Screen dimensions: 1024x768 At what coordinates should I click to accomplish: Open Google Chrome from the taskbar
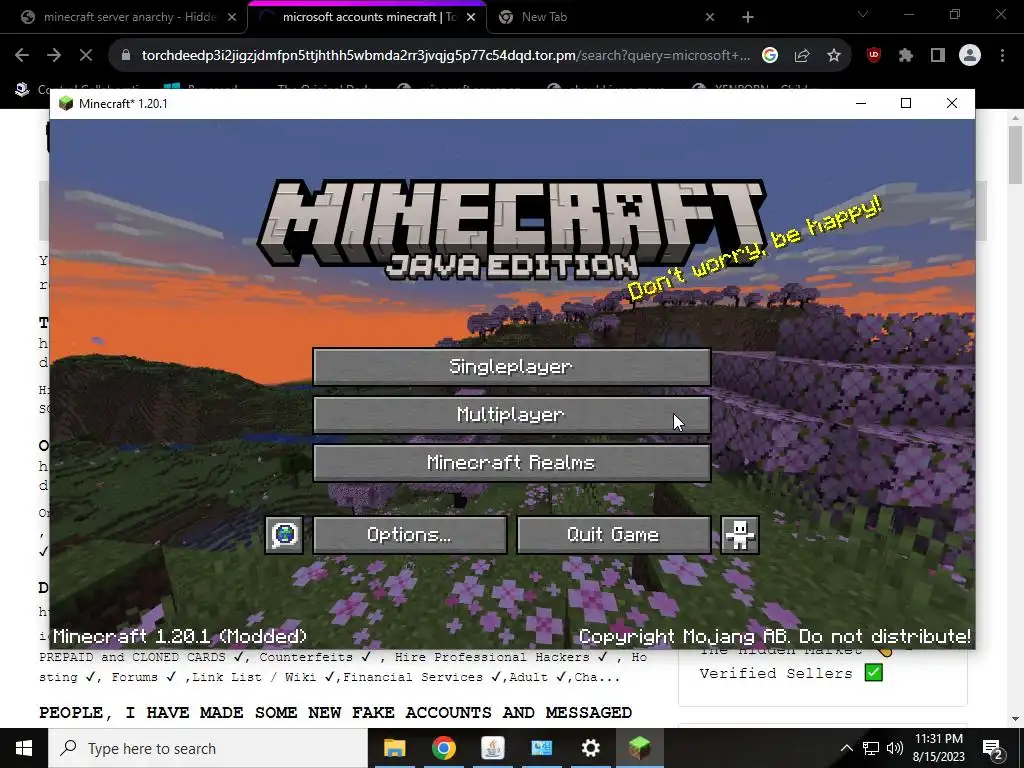[443, 748]
